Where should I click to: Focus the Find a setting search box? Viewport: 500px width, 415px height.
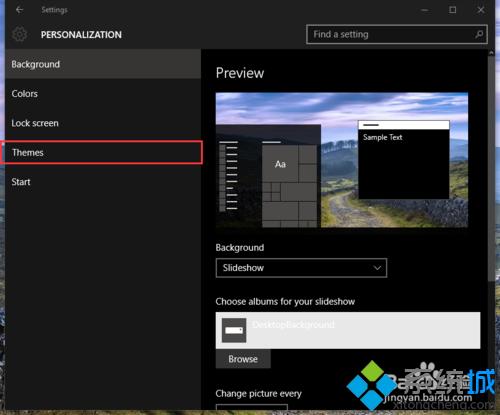[x=397, y=34]
